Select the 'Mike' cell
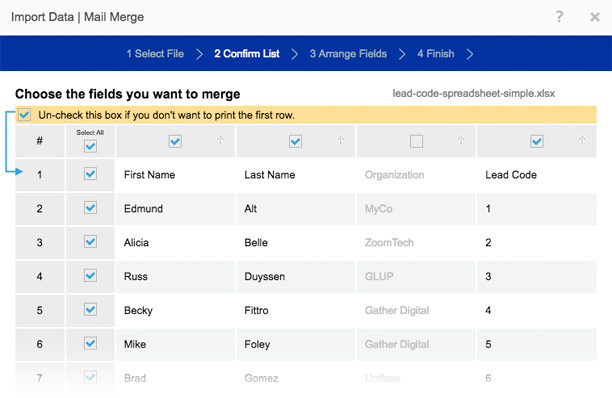 point(176,345)
